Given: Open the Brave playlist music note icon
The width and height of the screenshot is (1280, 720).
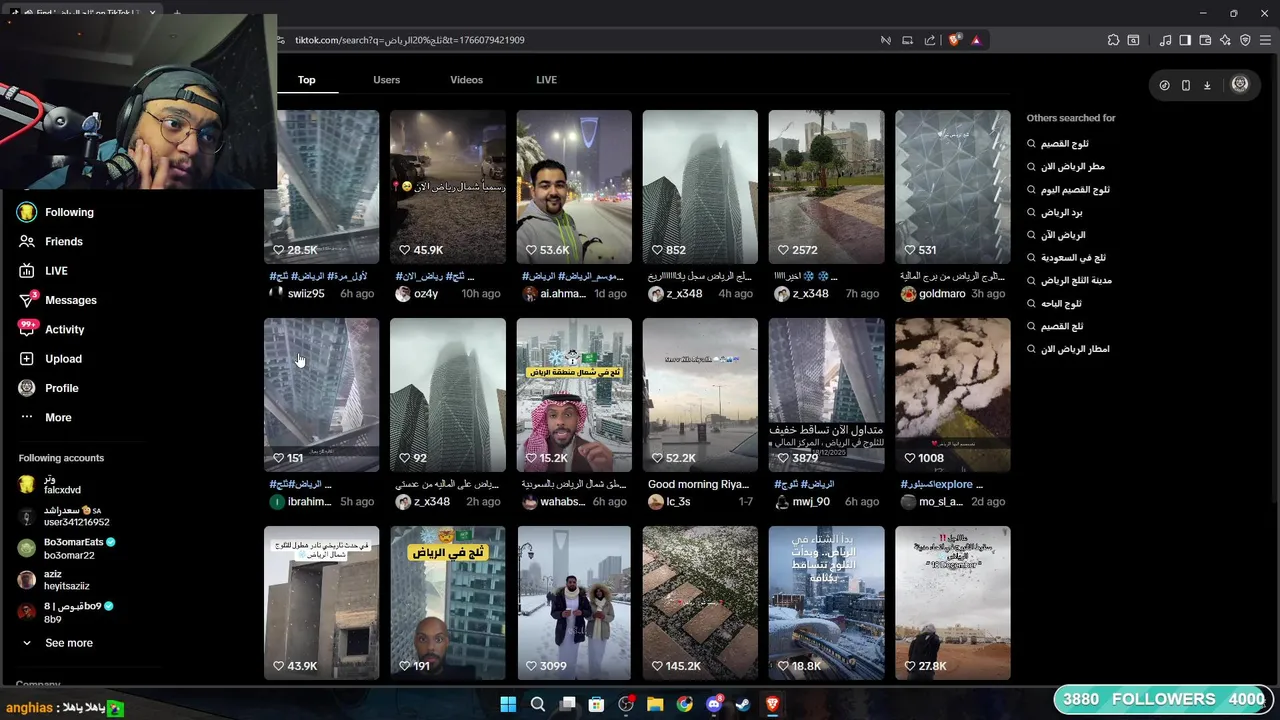Looking at the screenshot, I should (x=1165, y=40).
